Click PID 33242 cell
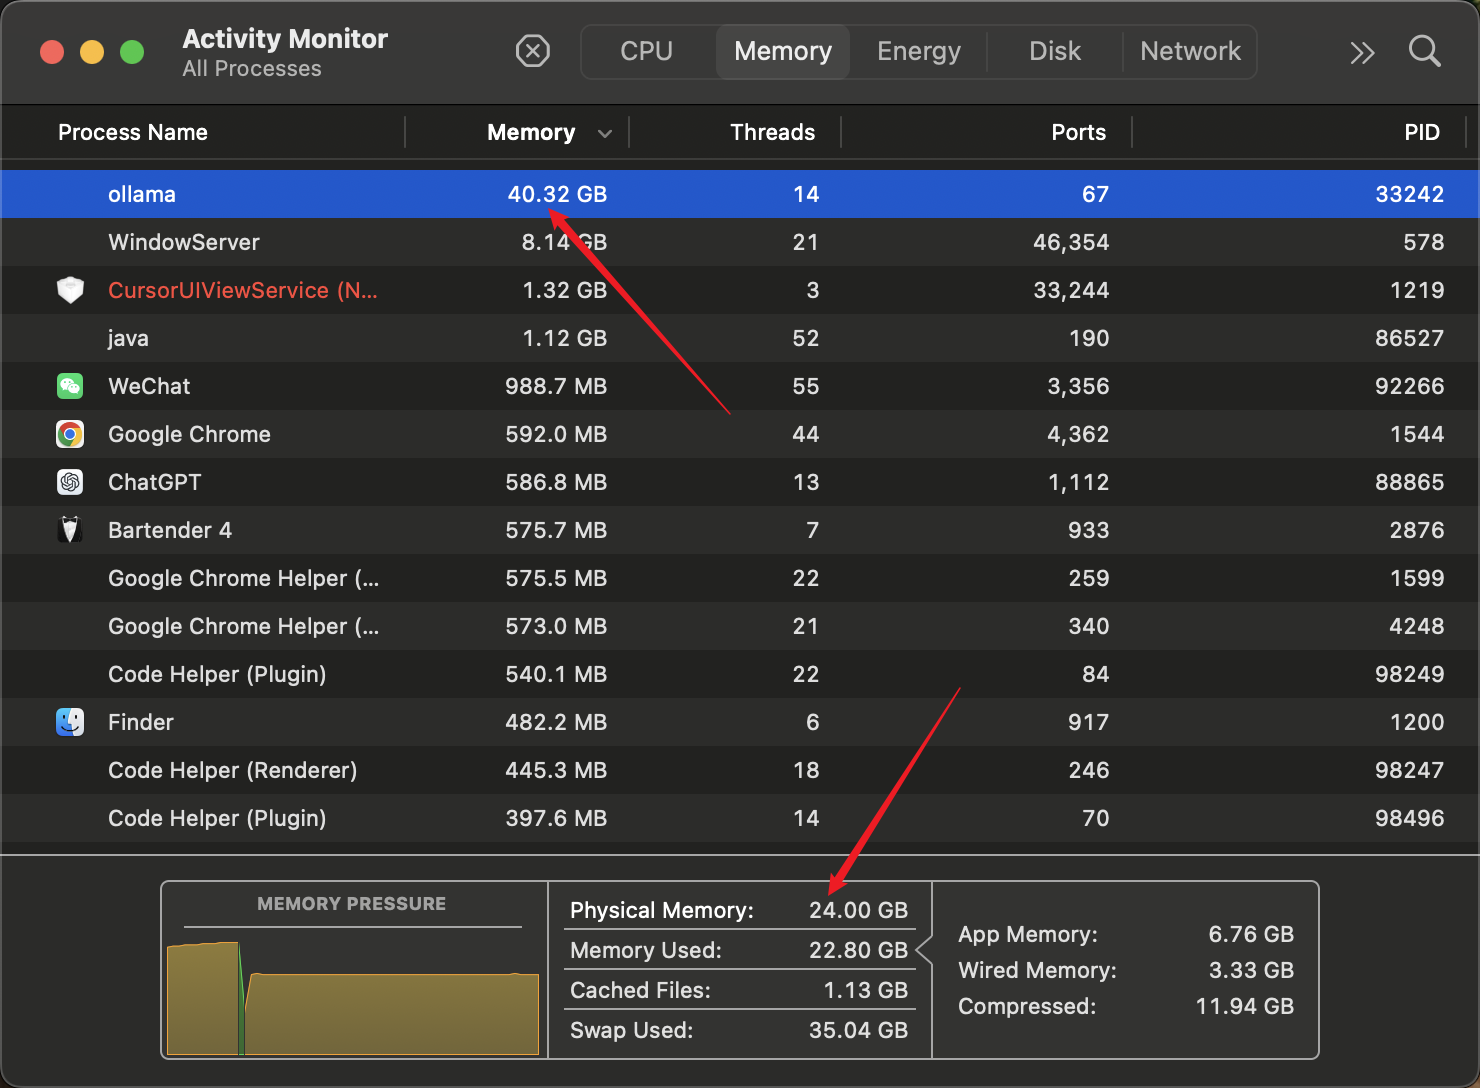1480x1088 pixels. 1409,194
